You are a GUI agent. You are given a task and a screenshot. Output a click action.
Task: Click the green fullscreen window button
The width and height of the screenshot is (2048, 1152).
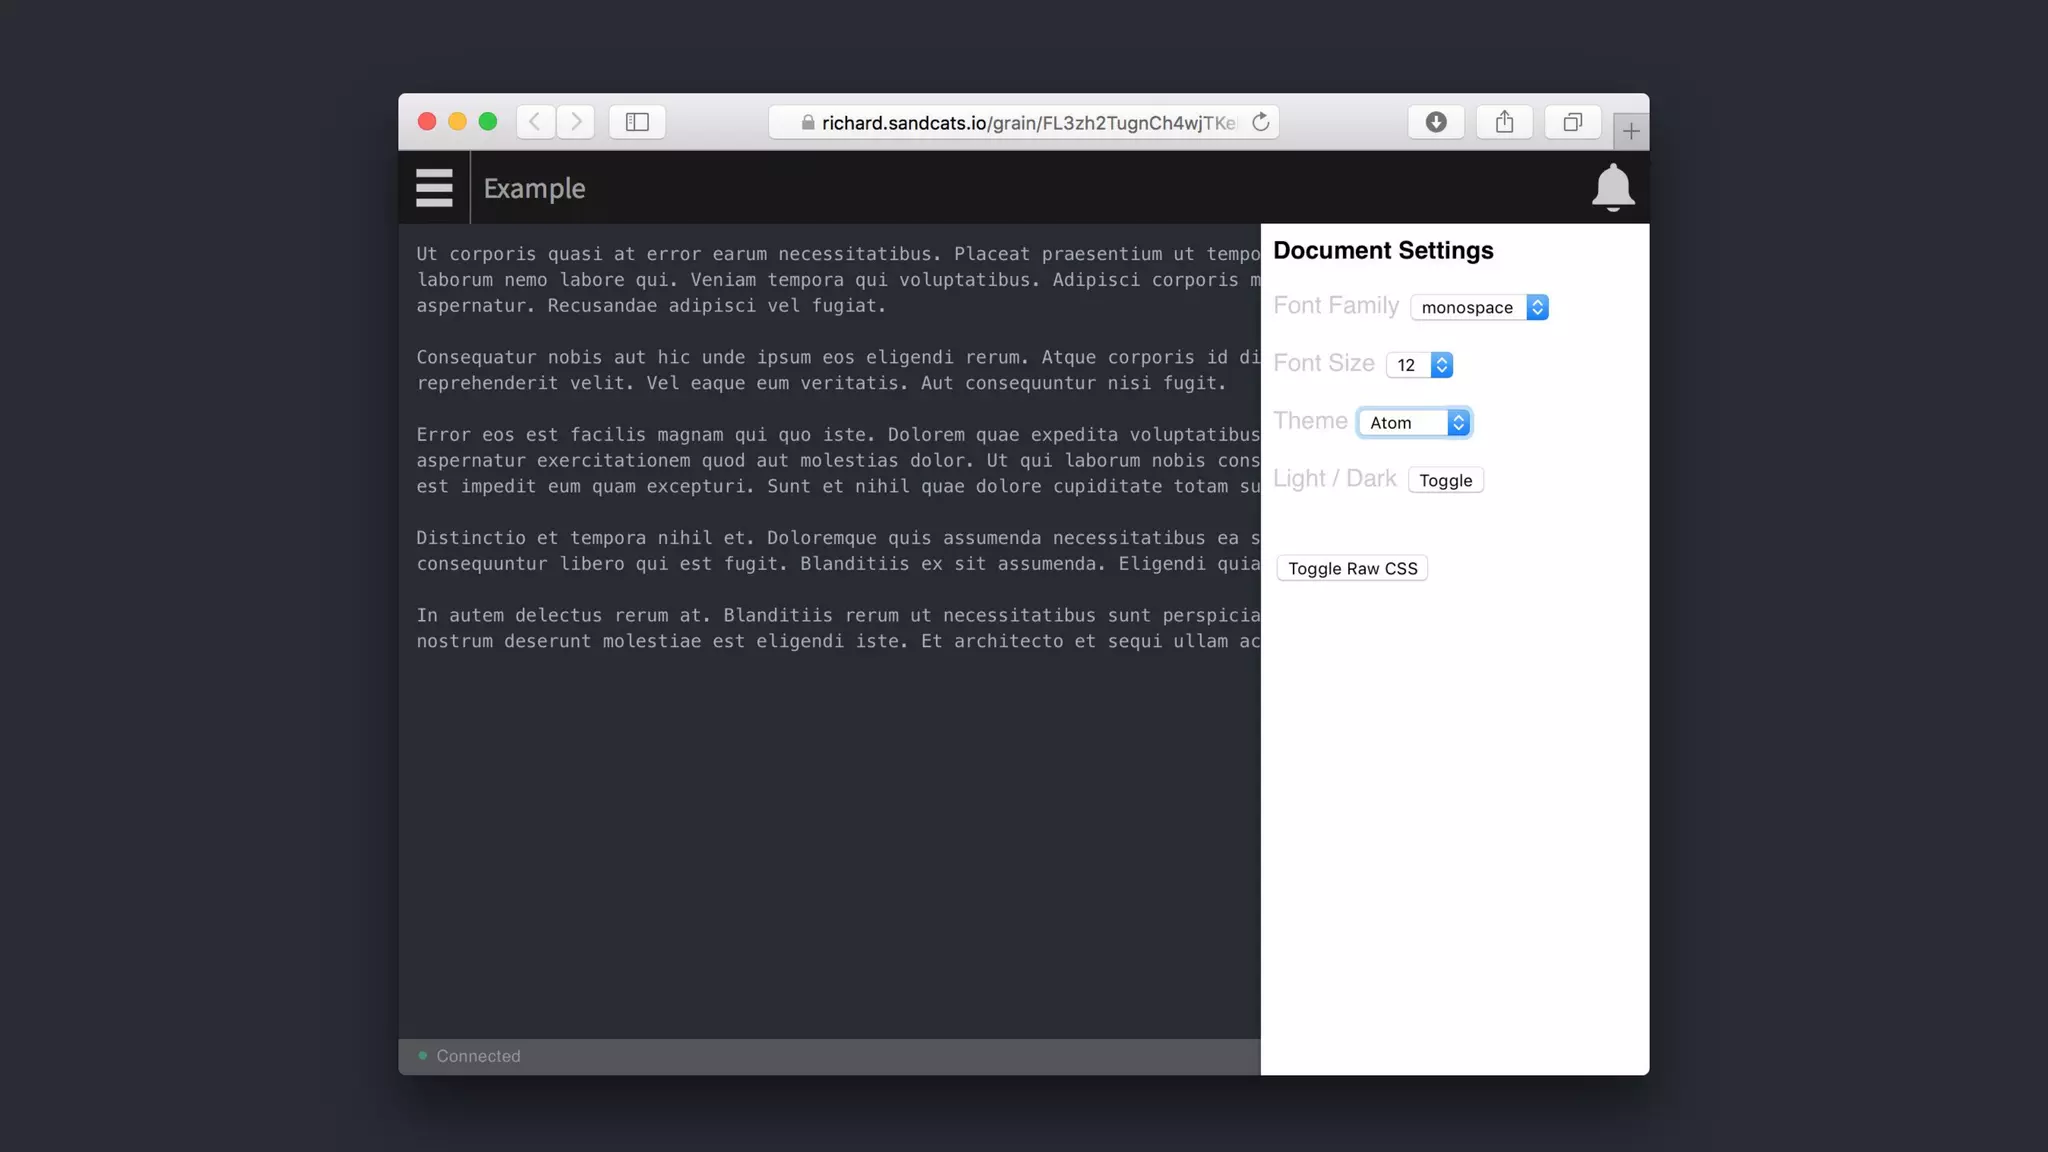[488, 122]
